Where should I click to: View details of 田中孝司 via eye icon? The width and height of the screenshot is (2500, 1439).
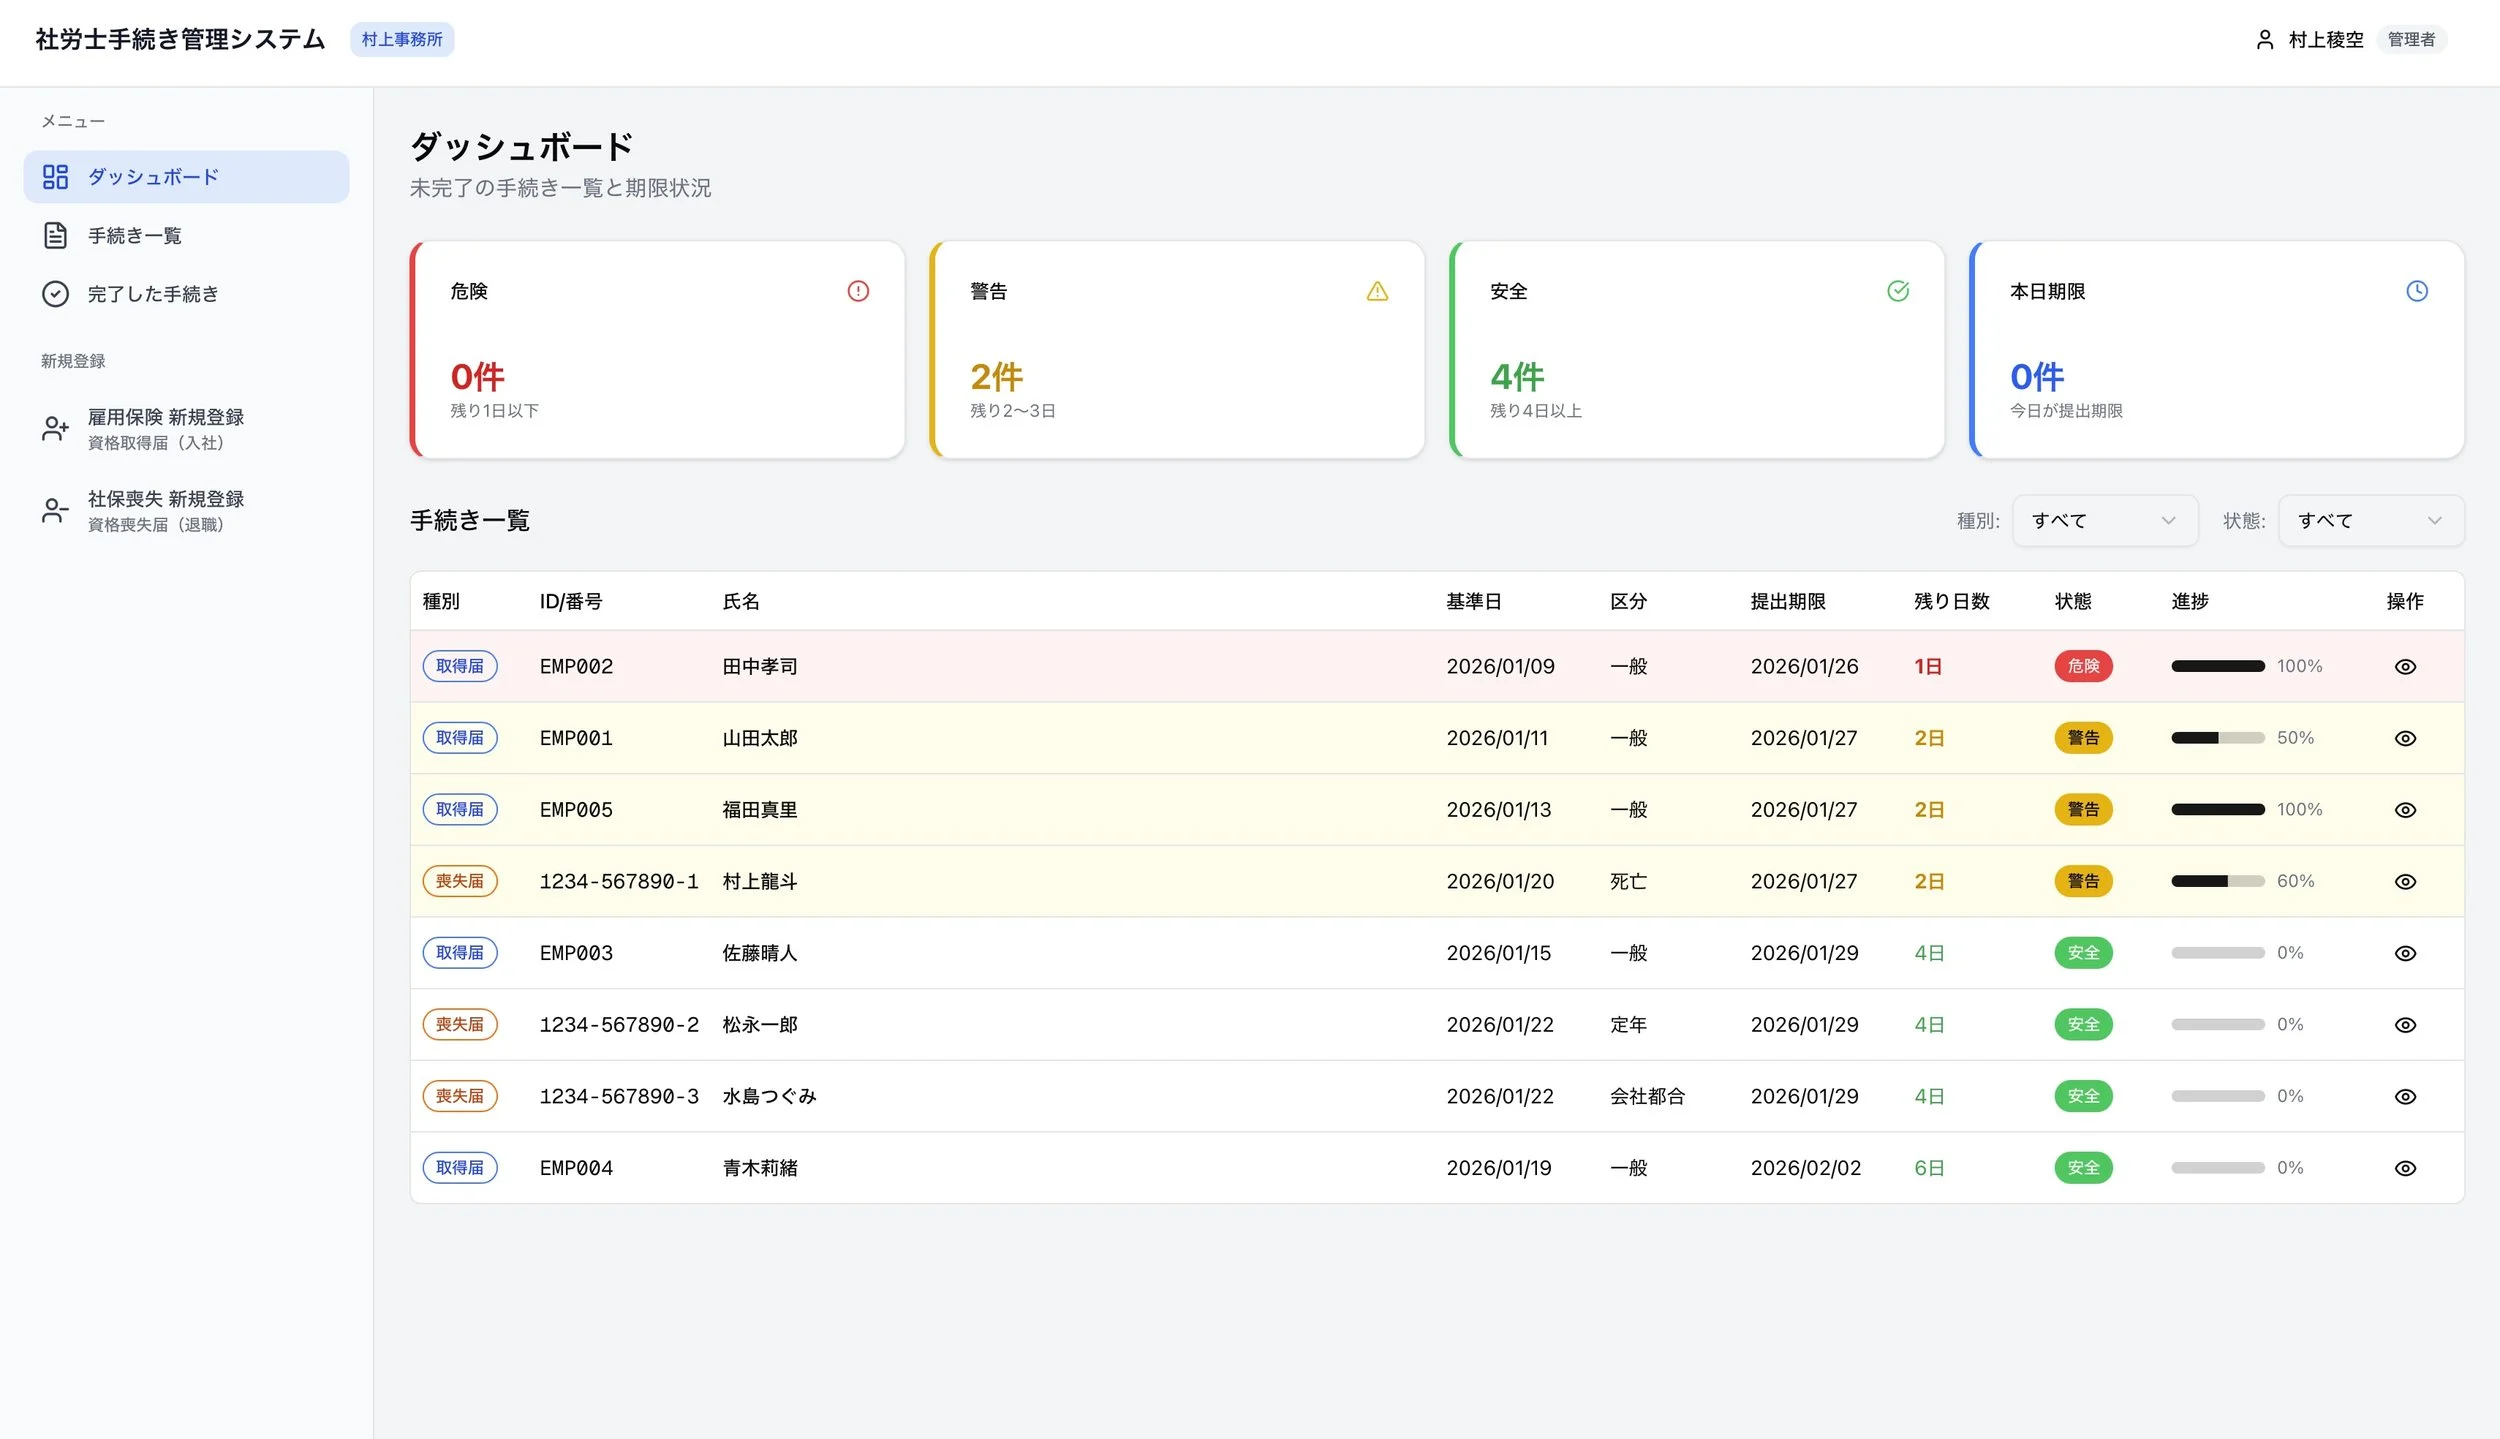2405,667
